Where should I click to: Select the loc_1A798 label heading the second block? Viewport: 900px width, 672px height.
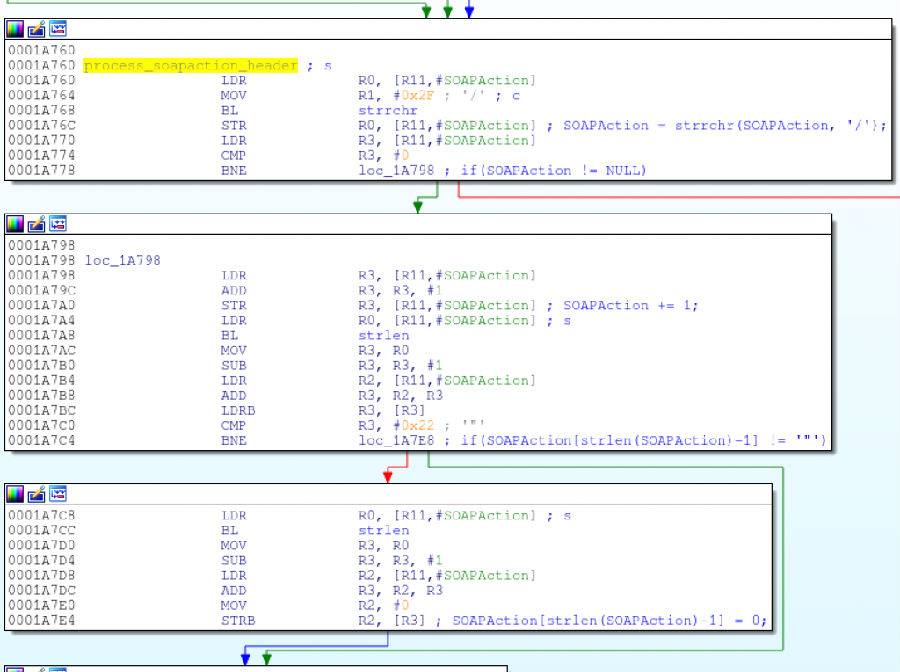click(x=123, y=260)
